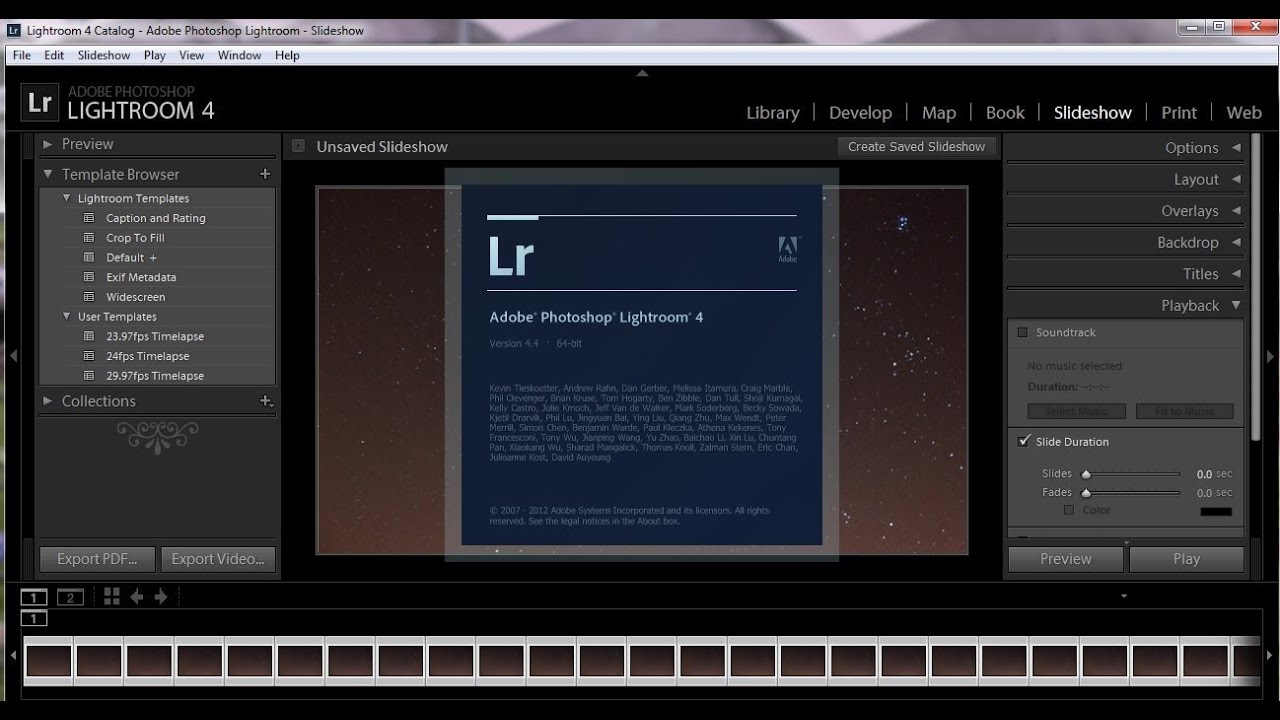Enable the Soundtrack checkbox

(x=1022, y=332)
